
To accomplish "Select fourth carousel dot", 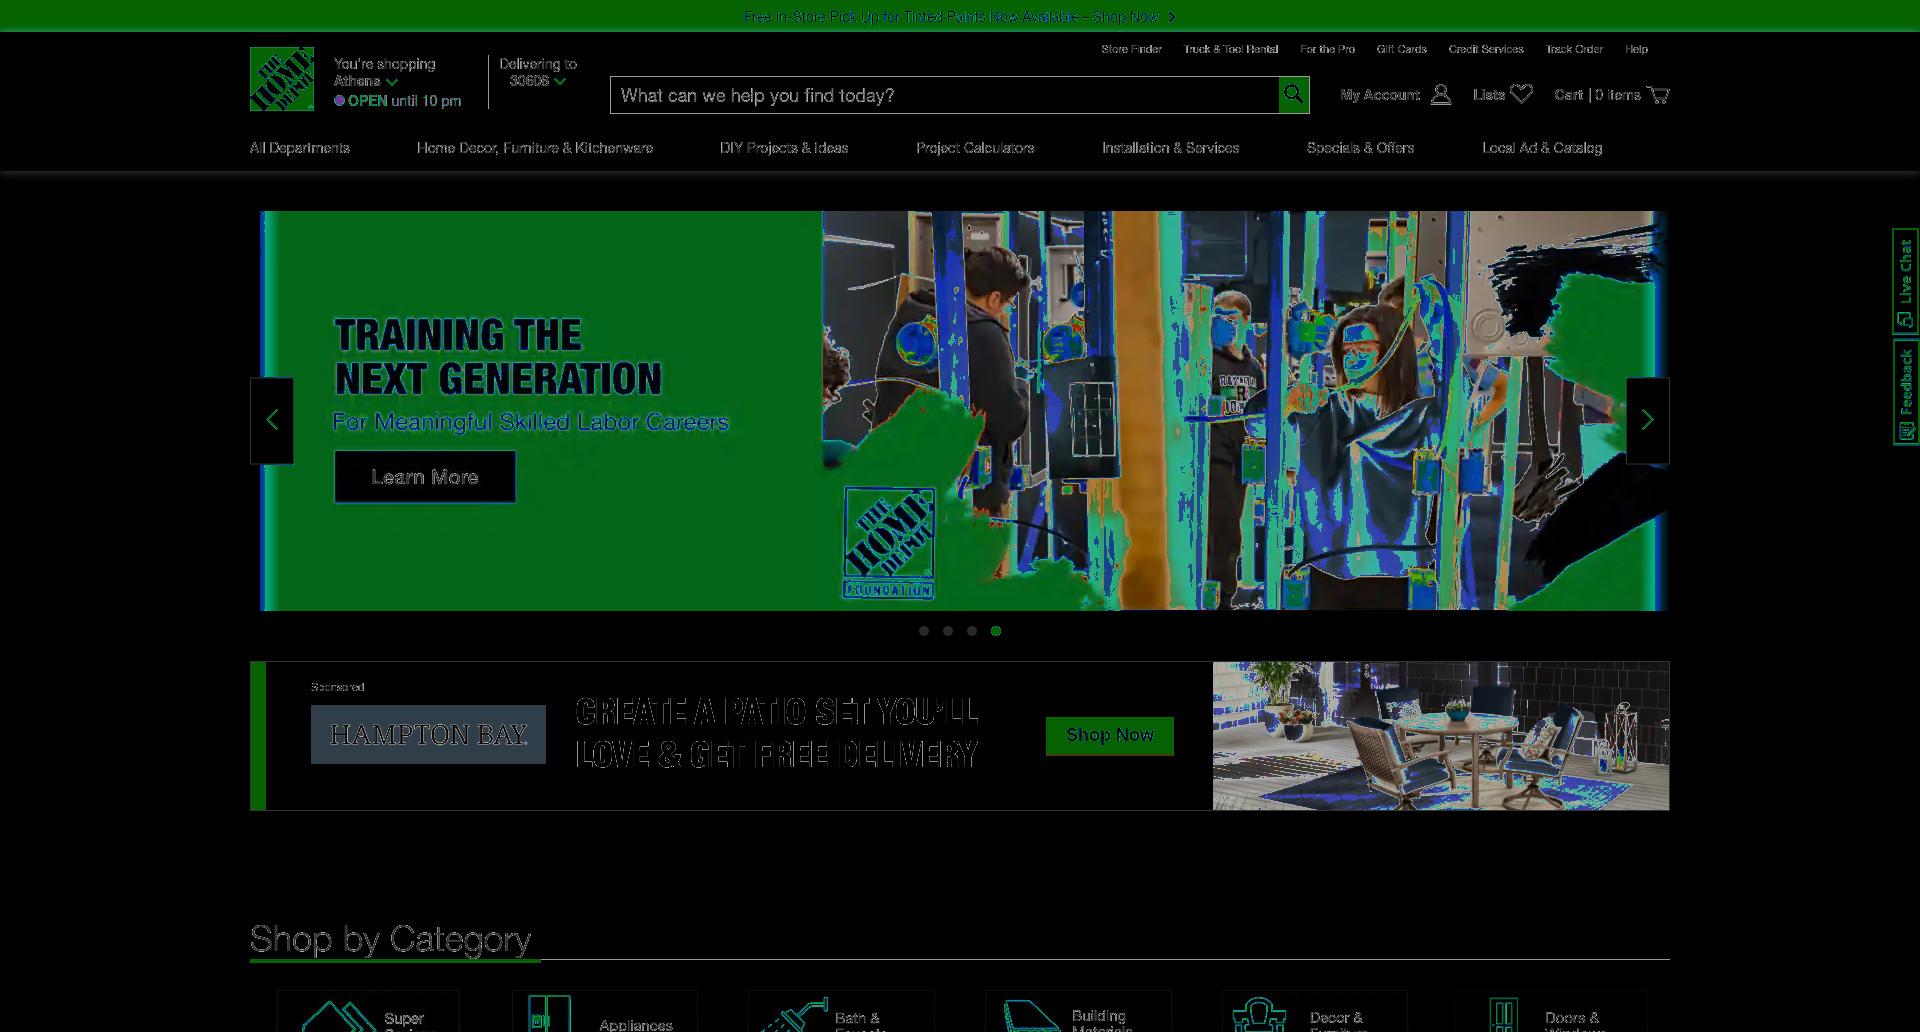I will click(996, 631).
